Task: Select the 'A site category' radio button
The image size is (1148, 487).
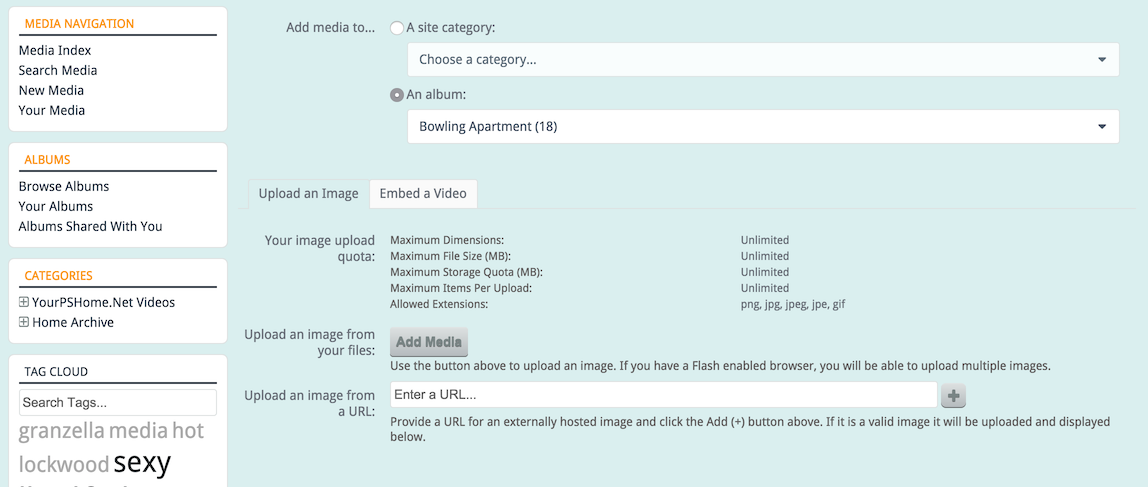Action: (397, 28)
